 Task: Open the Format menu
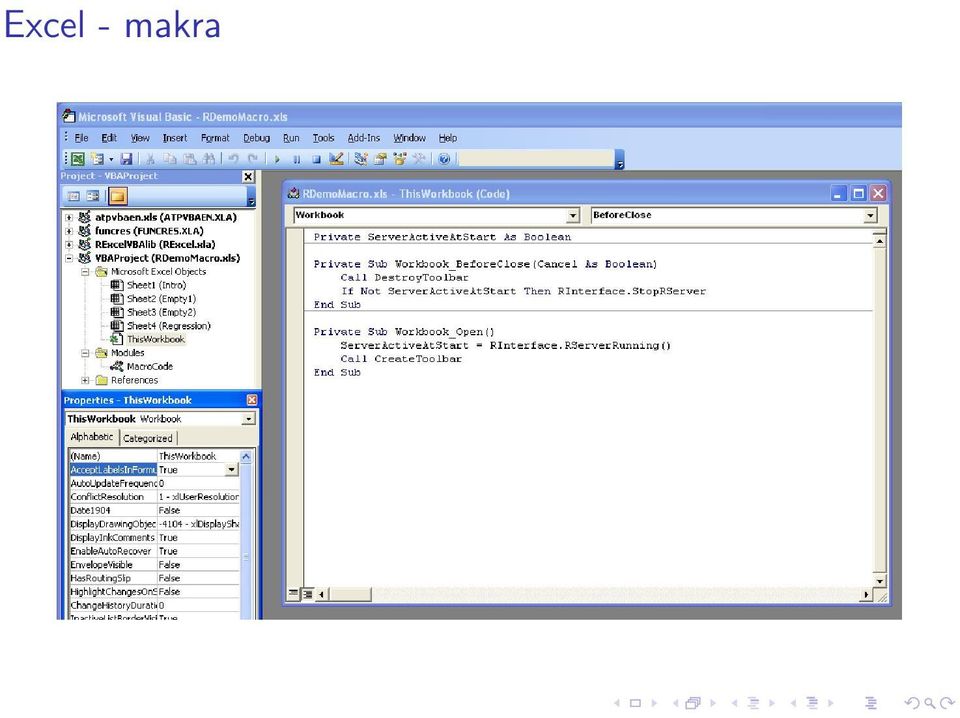click(215, 138)
